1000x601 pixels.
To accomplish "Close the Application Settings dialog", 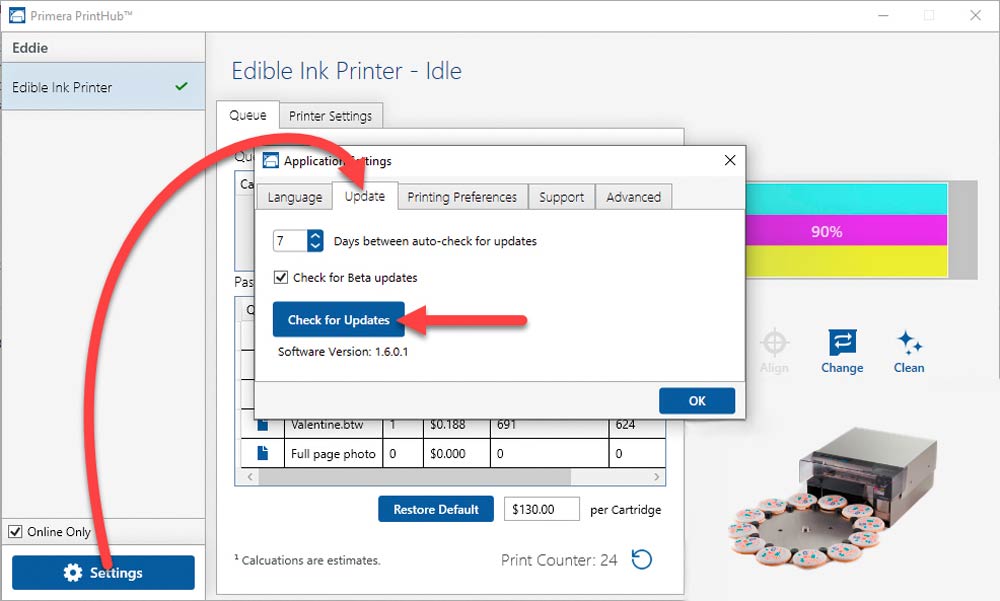I will (730, 160).
